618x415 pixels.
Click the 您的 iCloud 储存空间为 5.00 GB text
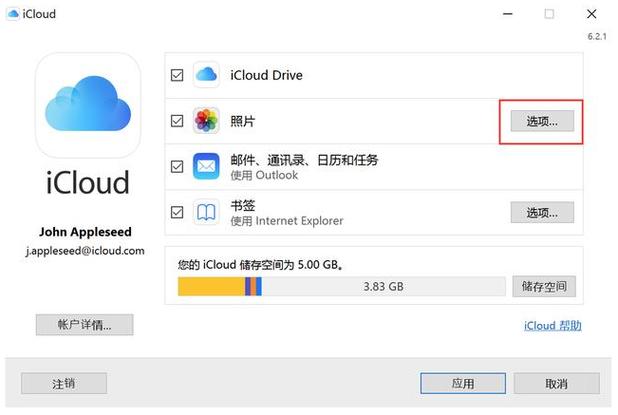[260, 265]
